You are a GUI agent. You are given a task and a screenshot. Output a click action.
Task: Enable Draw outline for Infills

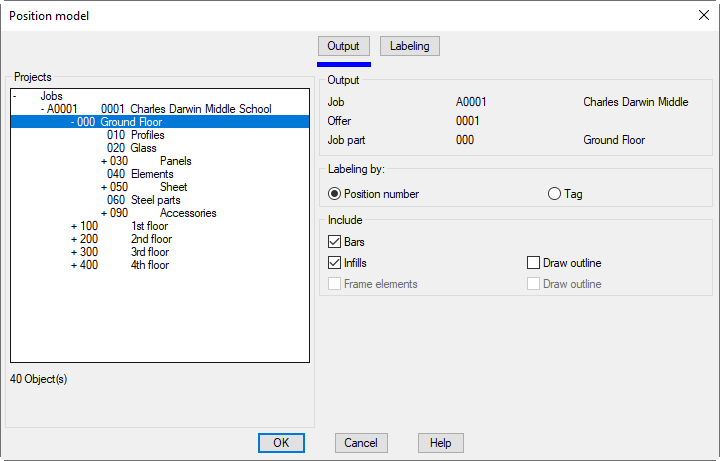(x=535, y=263)
